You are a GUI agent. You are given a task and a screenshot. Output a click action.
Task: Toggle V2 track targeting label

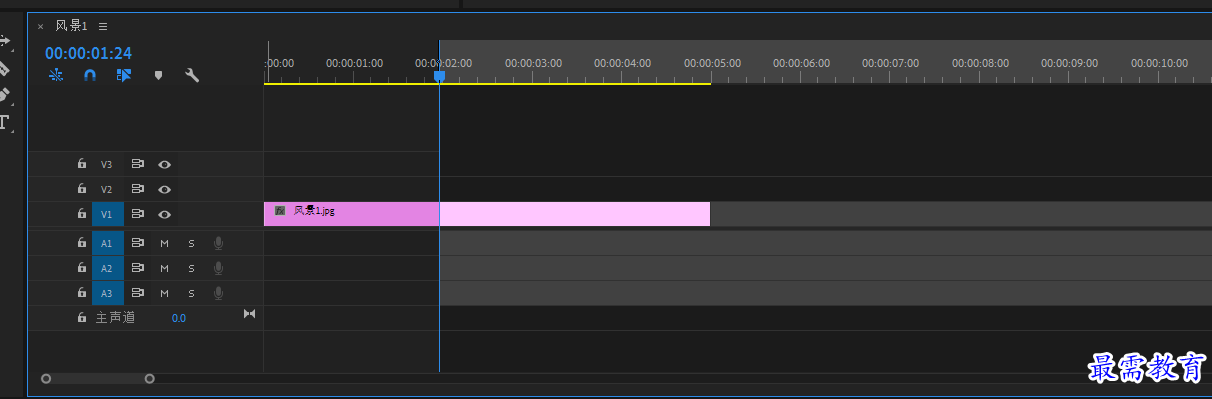[x=107, y=189]
